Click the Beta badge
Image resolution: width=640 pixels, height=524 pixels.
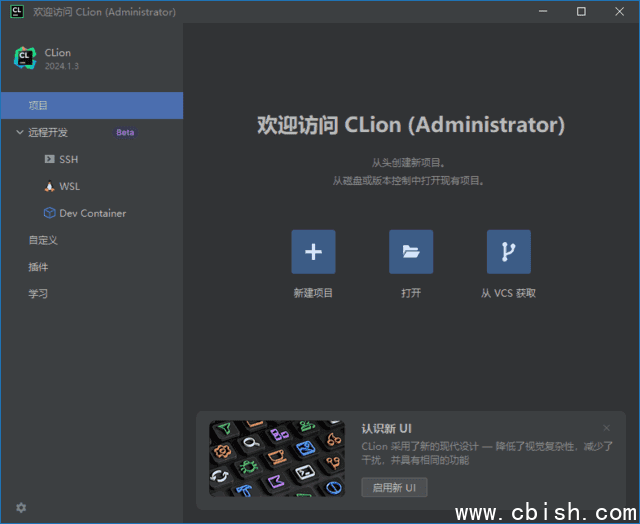pyautogui.click(x=125, y=132)
